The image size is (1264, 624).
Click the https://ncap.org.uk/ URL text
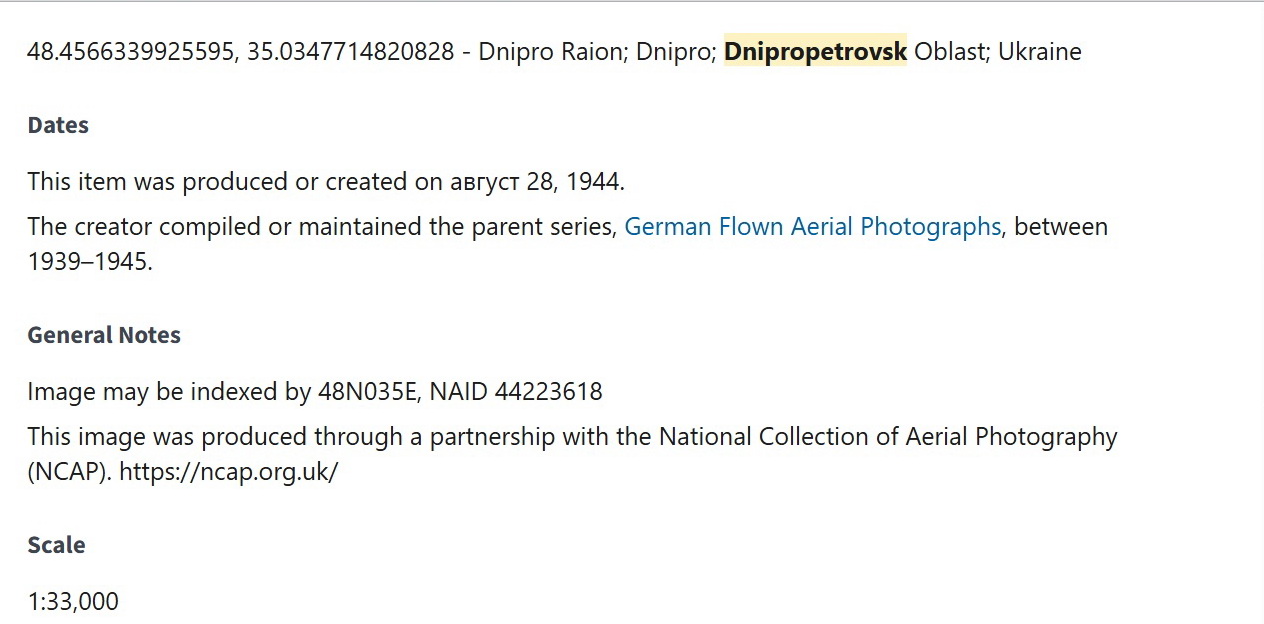228,472
